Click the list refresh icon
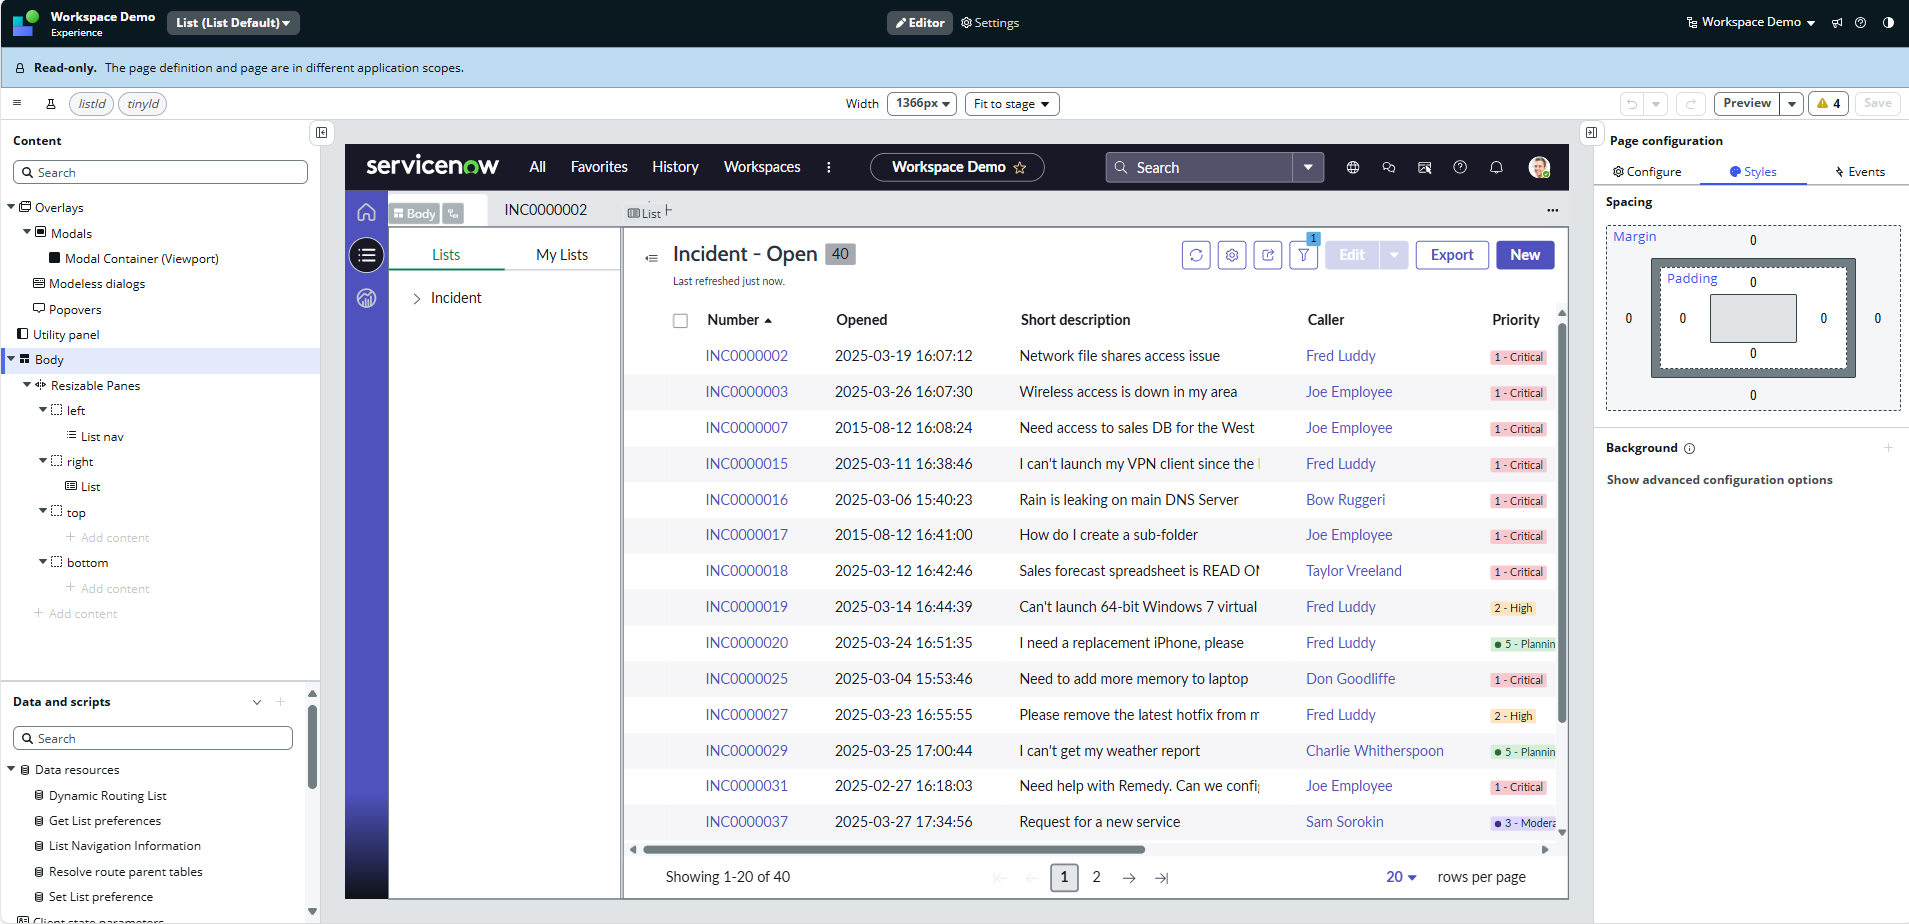Image resolution: width=1909 pixels, height=924 pixels. (x=1196, y=255)
